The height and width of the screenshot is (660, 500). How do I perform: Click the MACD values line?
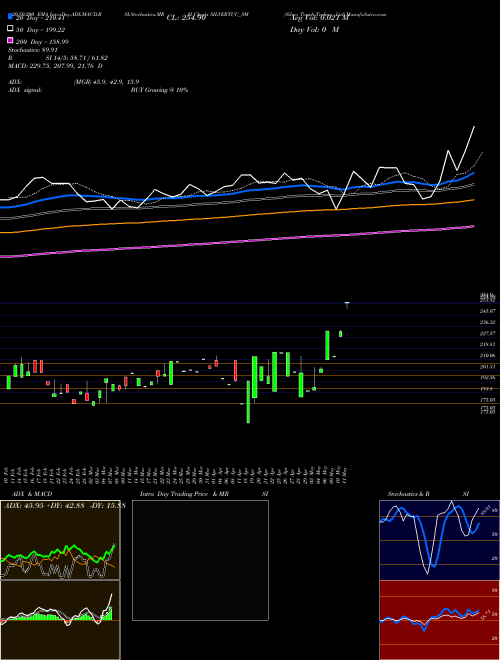click(55, 66)
